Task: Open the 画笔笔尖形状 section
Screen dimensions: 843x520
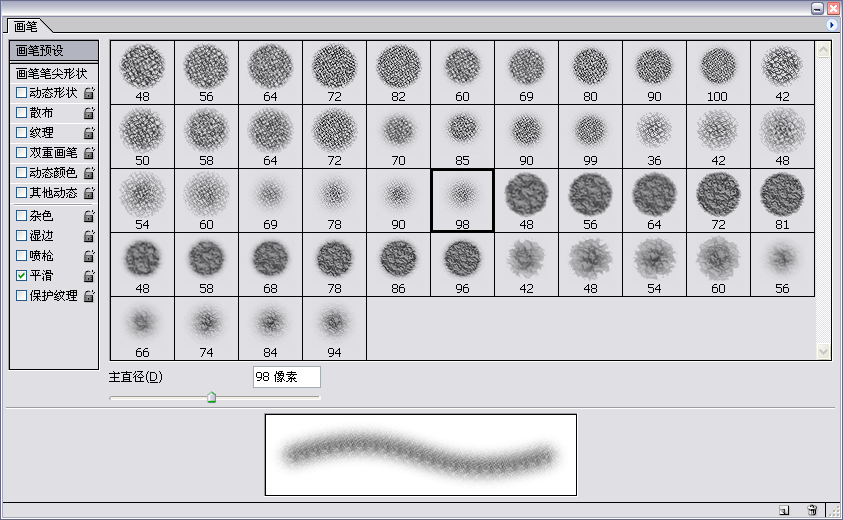Action: click(x=54, y=73)
